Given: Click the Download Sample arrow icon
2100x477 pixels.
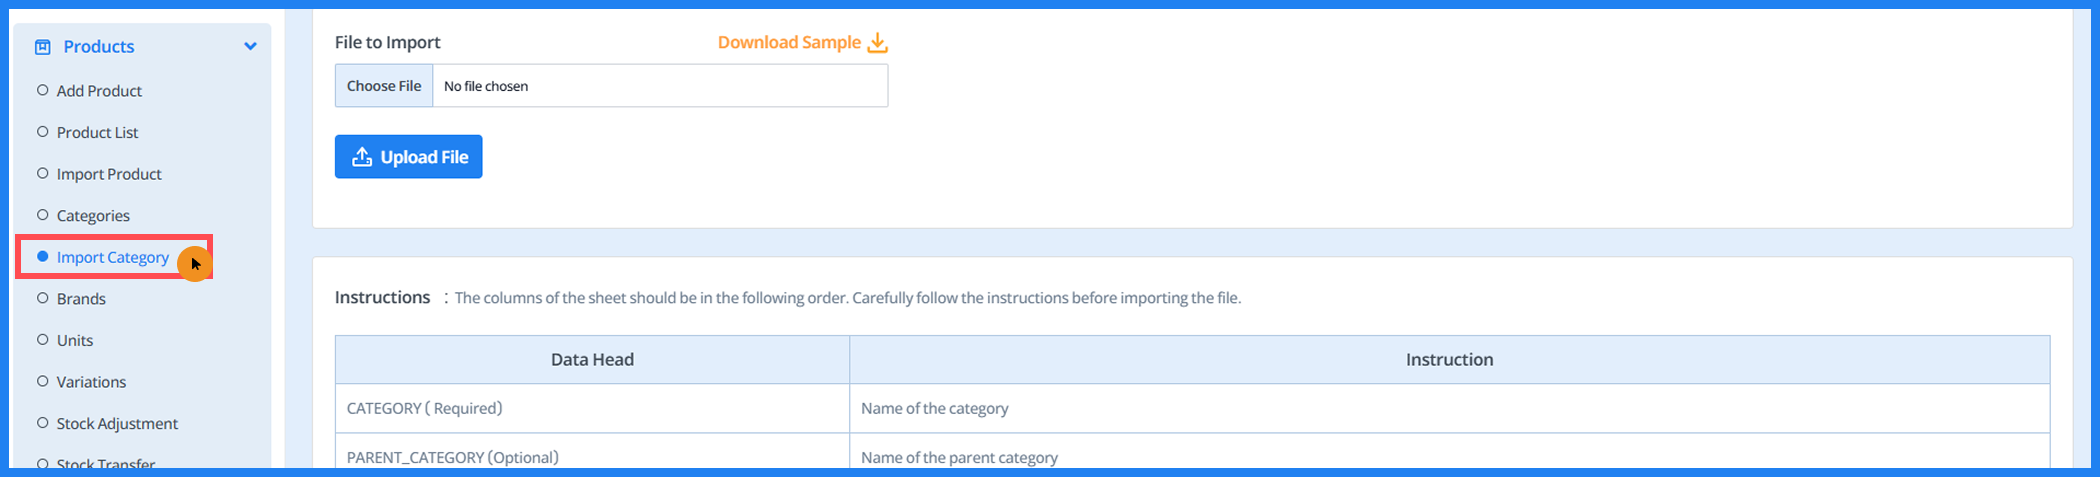Looking at the screenshot, I should tap(878, 43).
